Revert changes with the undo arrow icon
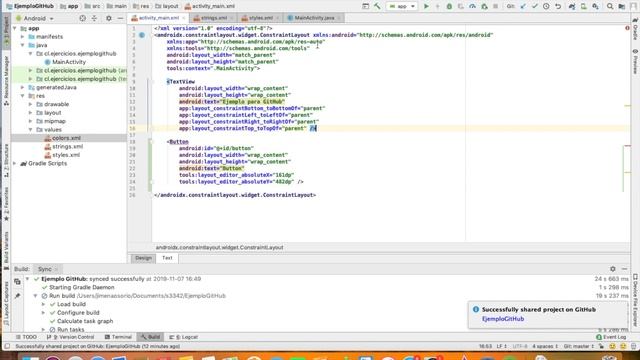The width and height of the screenshot is (640, 360). (558, 6)
